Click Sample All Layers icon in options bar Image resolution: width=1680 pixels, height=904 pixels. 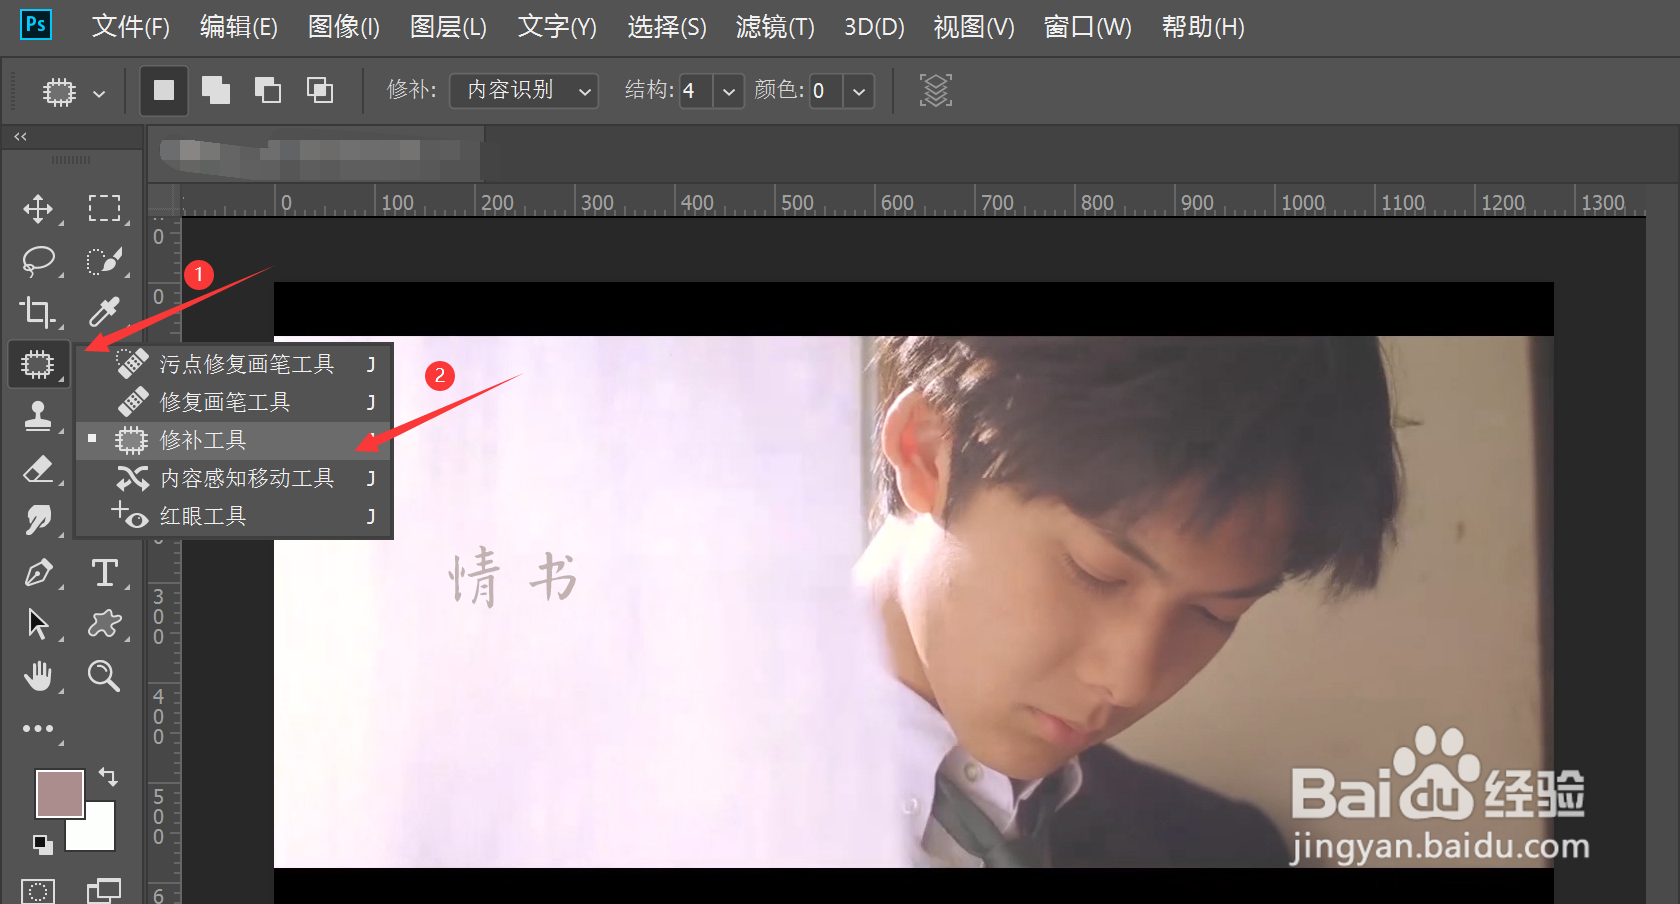pos(936,90)
